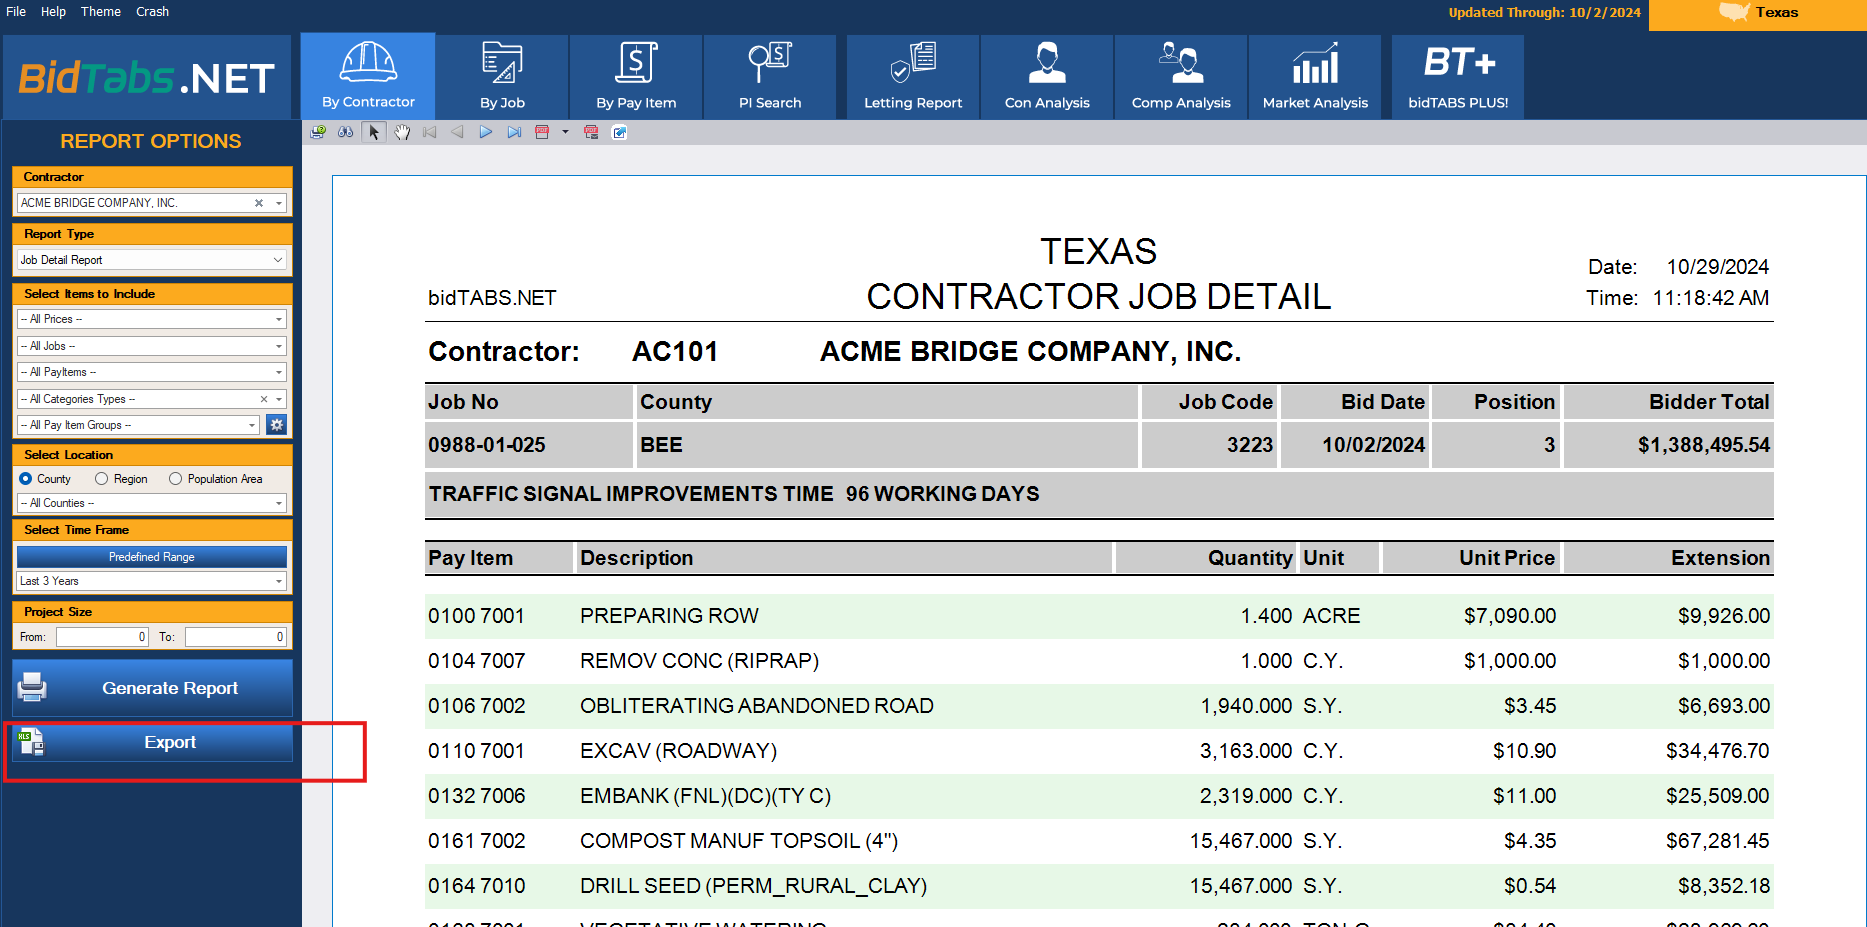Open Market Analysis
The width and height of the screenshot is (1867, 927).
point(1315,76)
